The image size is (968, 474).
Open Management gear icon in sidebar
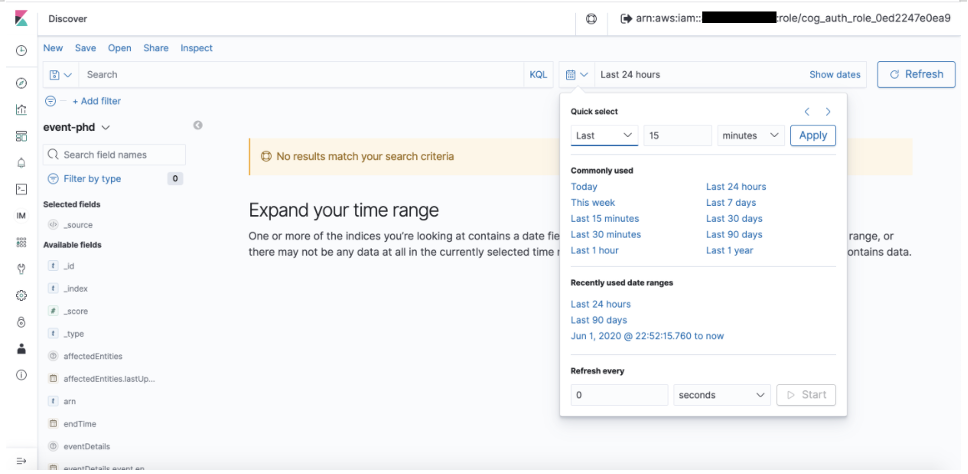tap(21, 296)
